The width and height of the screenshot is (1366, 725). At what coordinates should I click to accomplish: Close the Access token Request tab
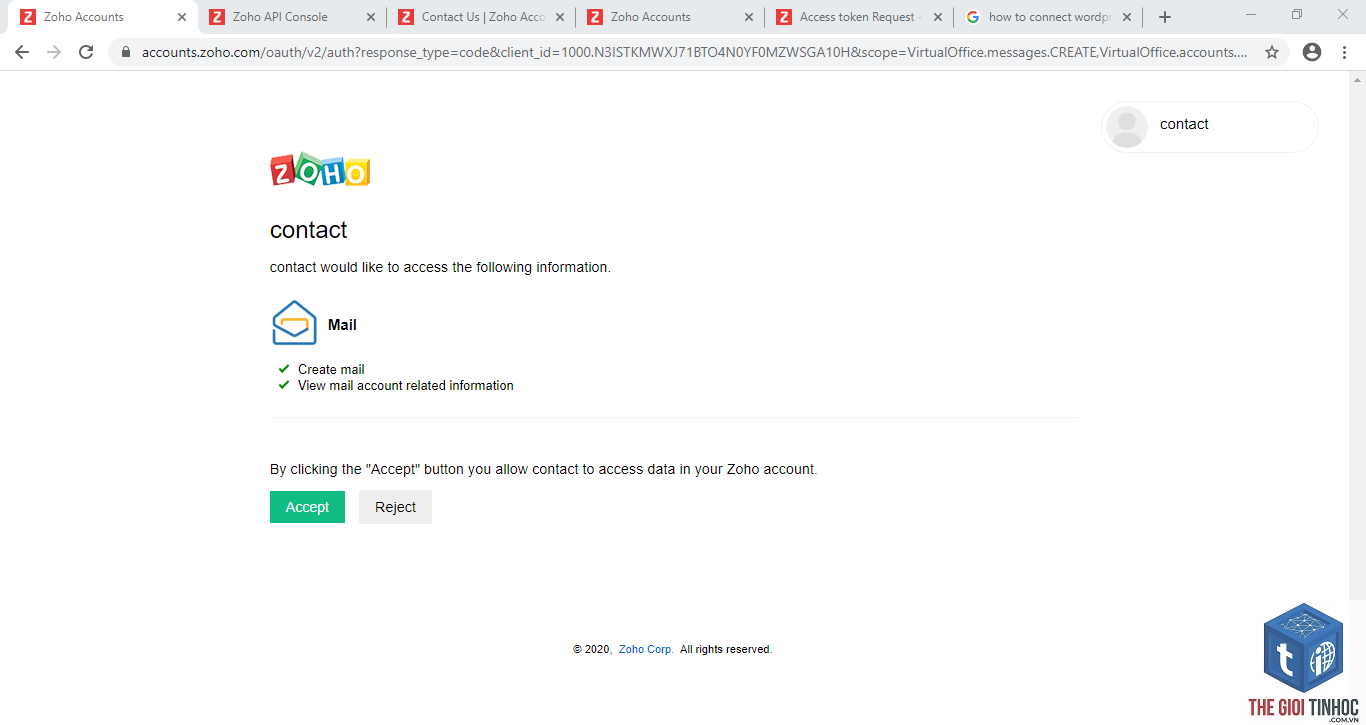[x=938, y=17]
